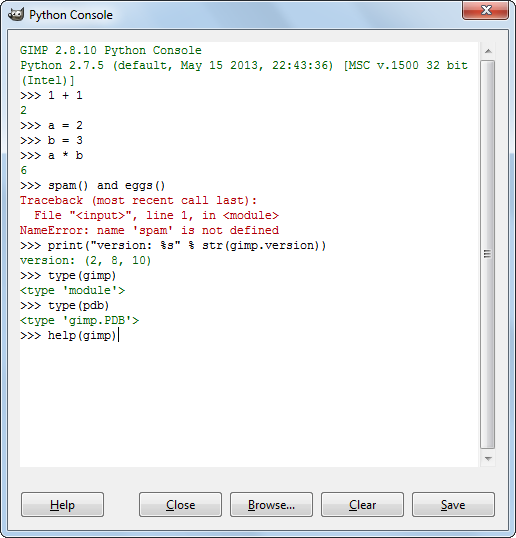The width and height of the screenshot is (516, 538).
Task: Click the '(Intel)]' wrapped line
Action: click(x=47, y=80)
